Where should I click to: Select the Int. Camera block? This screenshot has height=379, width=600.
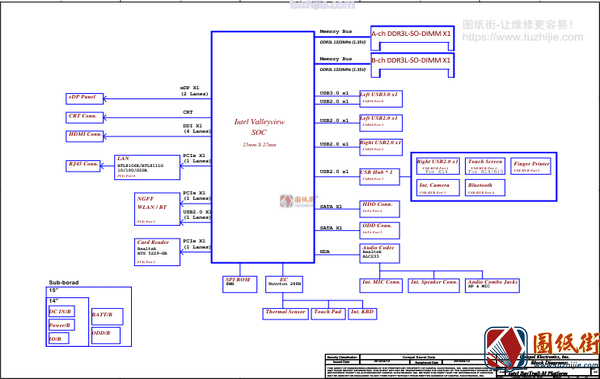pos(438,188)
